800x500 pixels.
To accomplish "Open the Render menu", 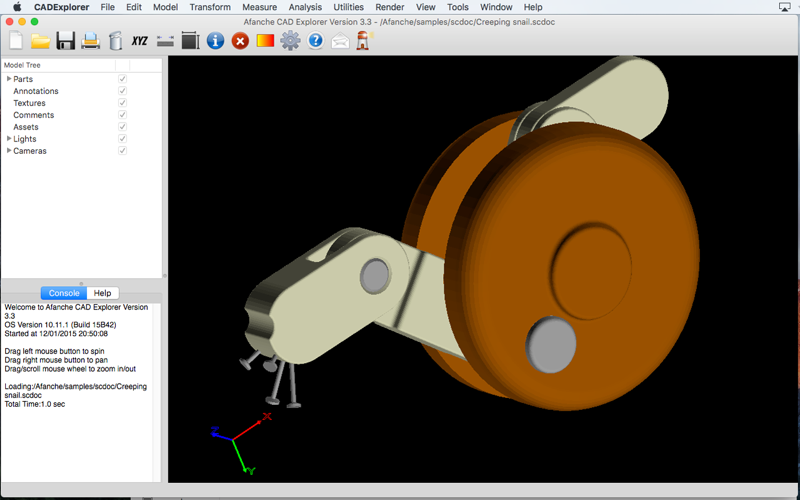I will [x=390, y=7].
